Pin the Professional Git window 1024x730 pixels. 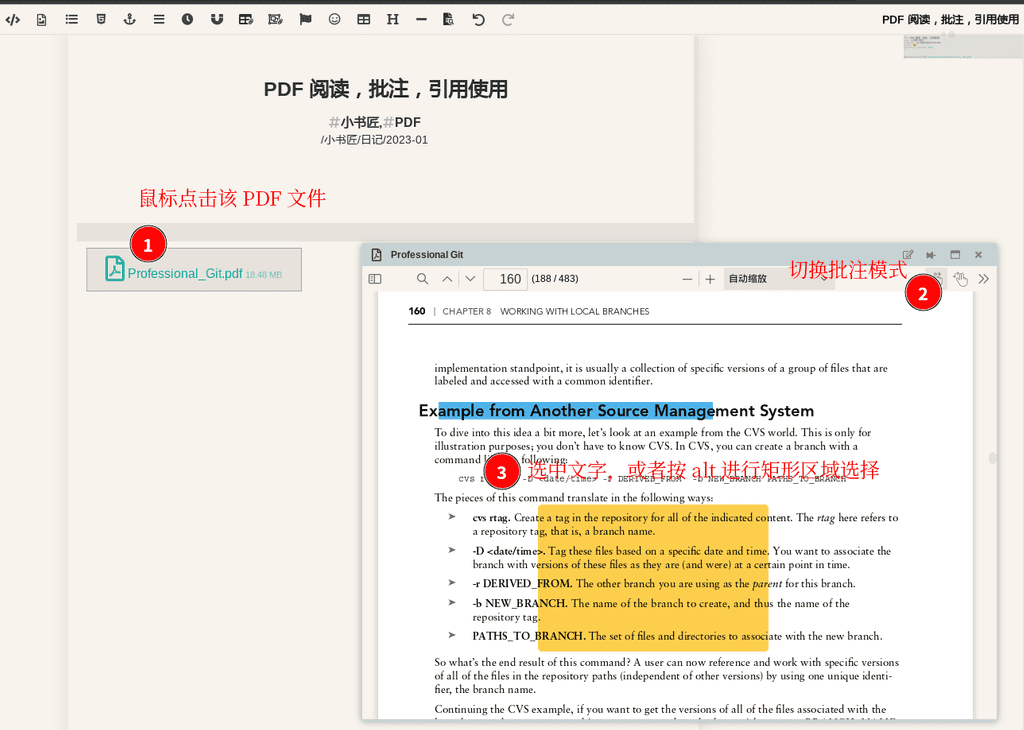[x=929, y=254]
